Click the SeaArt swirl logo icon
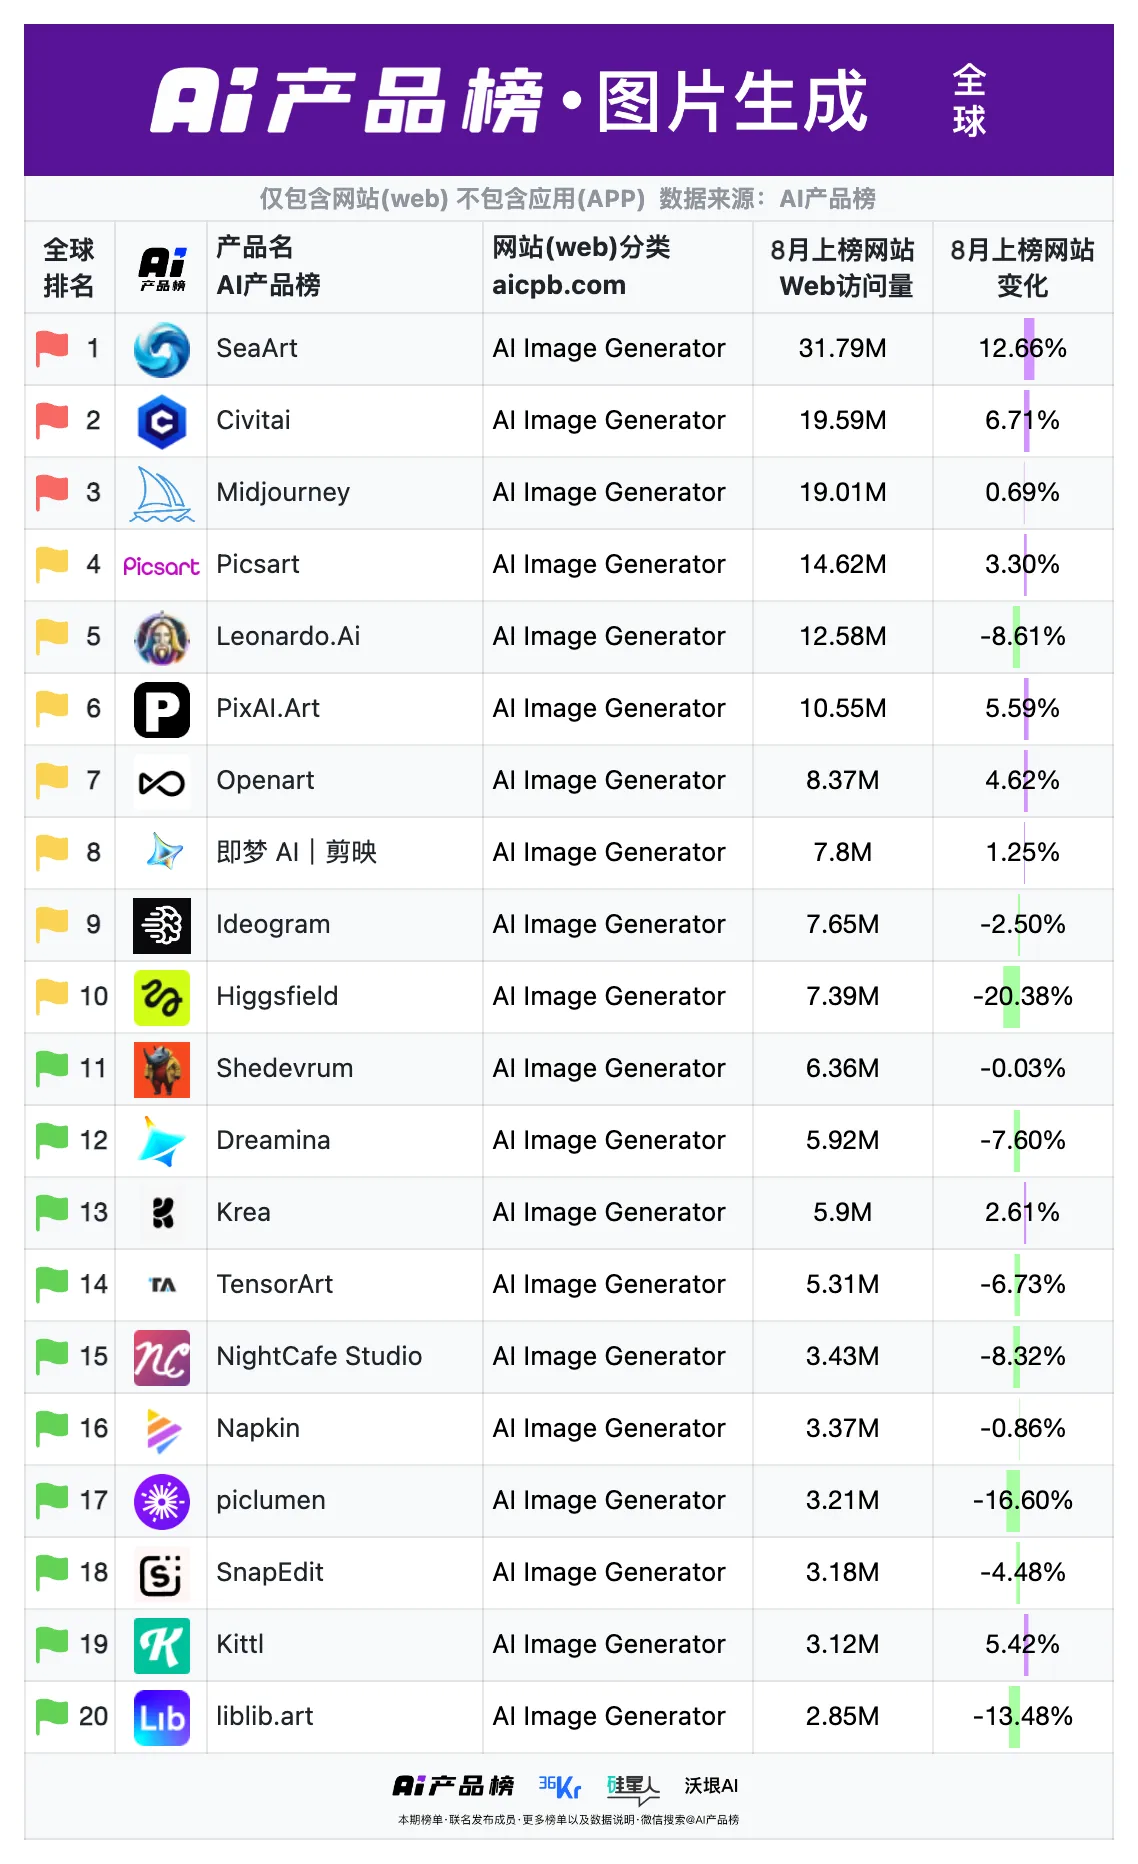Viewport: 1138px width, 1864px height. 162,350
